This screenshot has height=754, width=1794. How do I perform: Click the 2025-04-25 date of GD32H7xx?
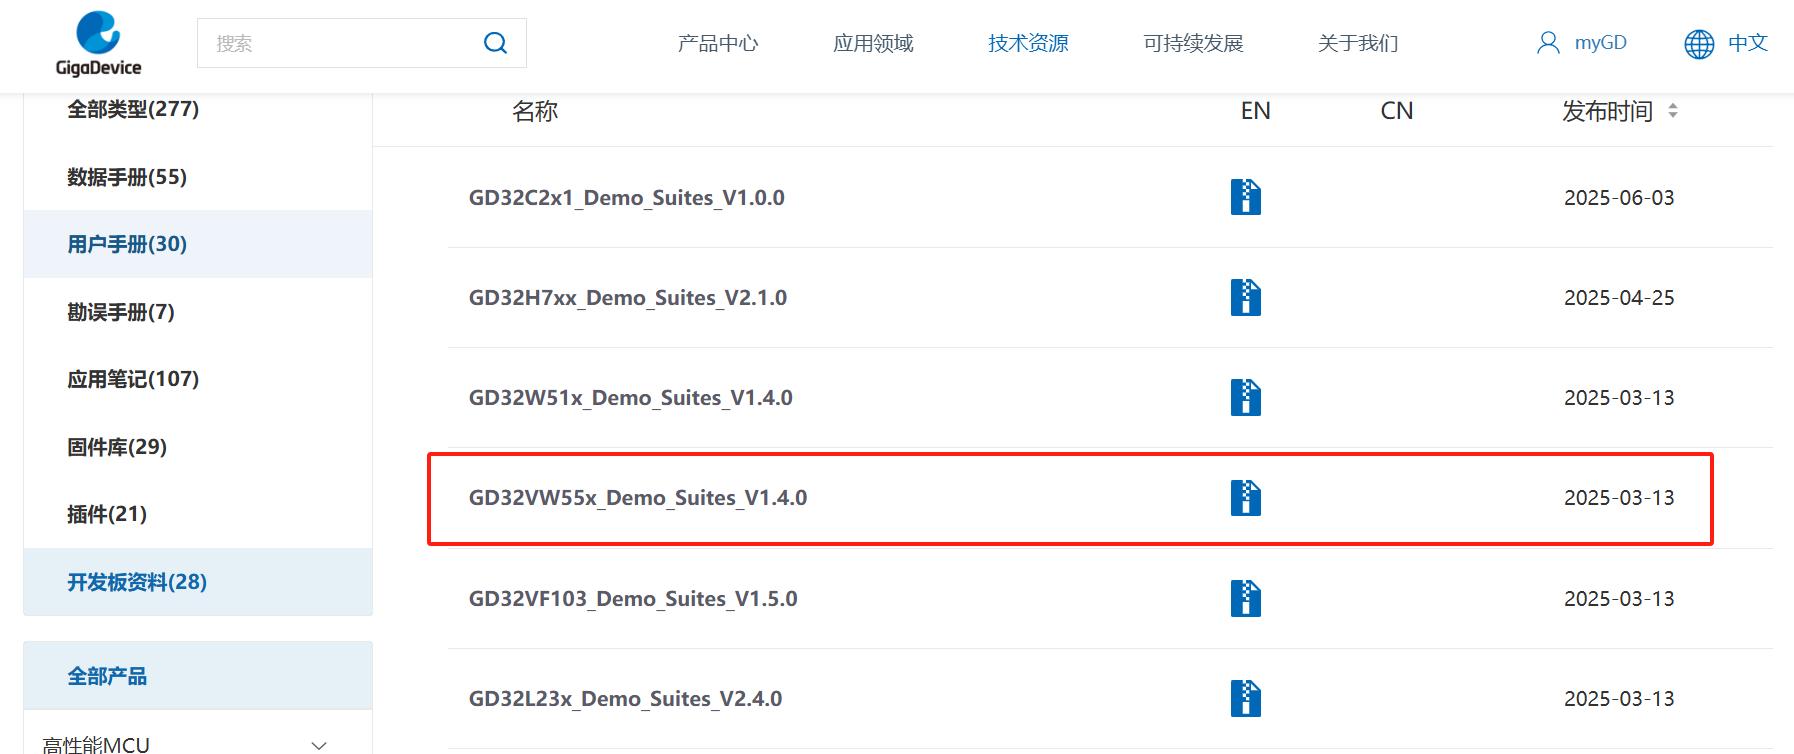1619,298
